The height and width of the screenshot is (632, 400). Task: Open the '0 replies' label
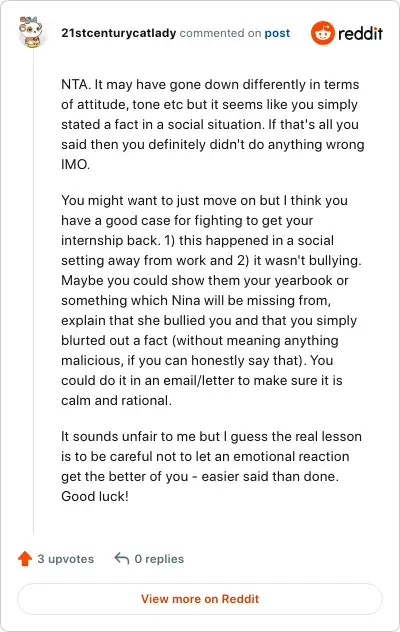[159, 559]
